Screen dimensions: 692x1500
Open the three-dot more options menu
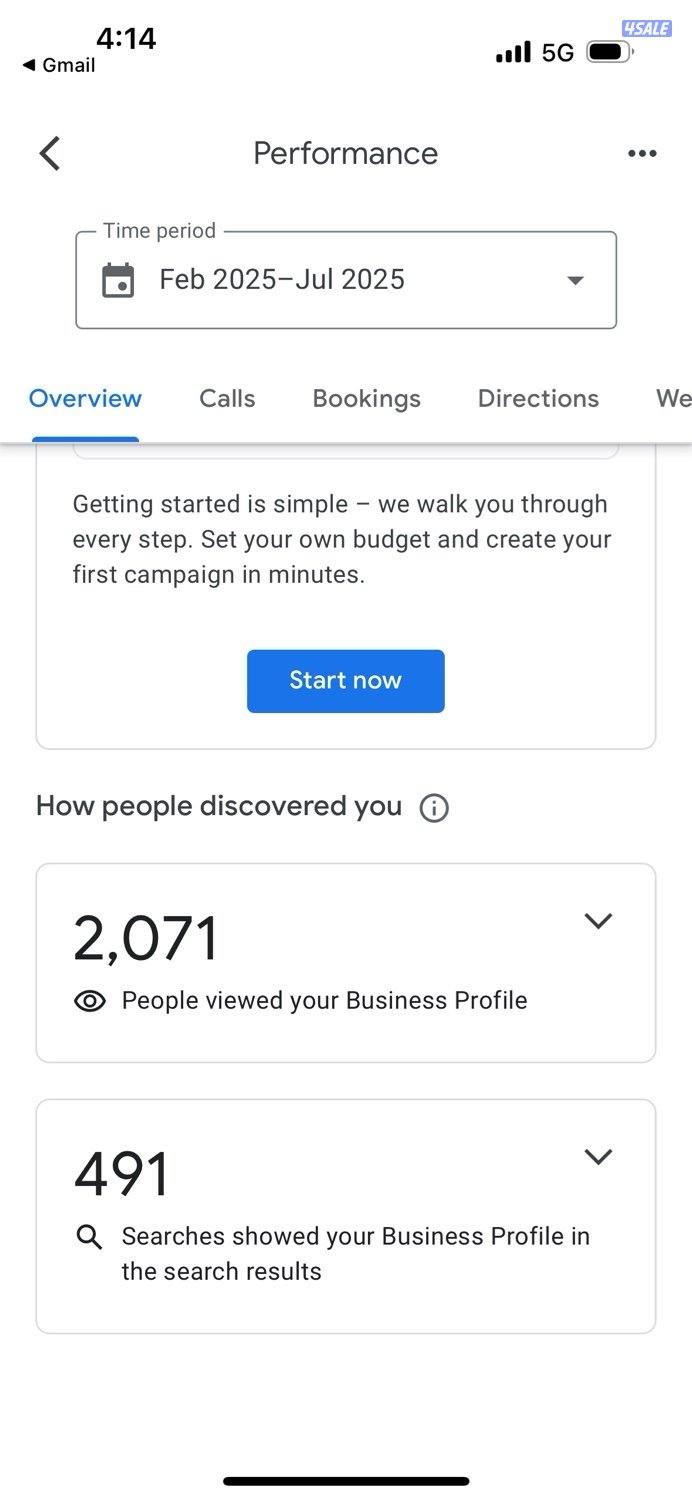pyautogui.click(x=642, y=153)
